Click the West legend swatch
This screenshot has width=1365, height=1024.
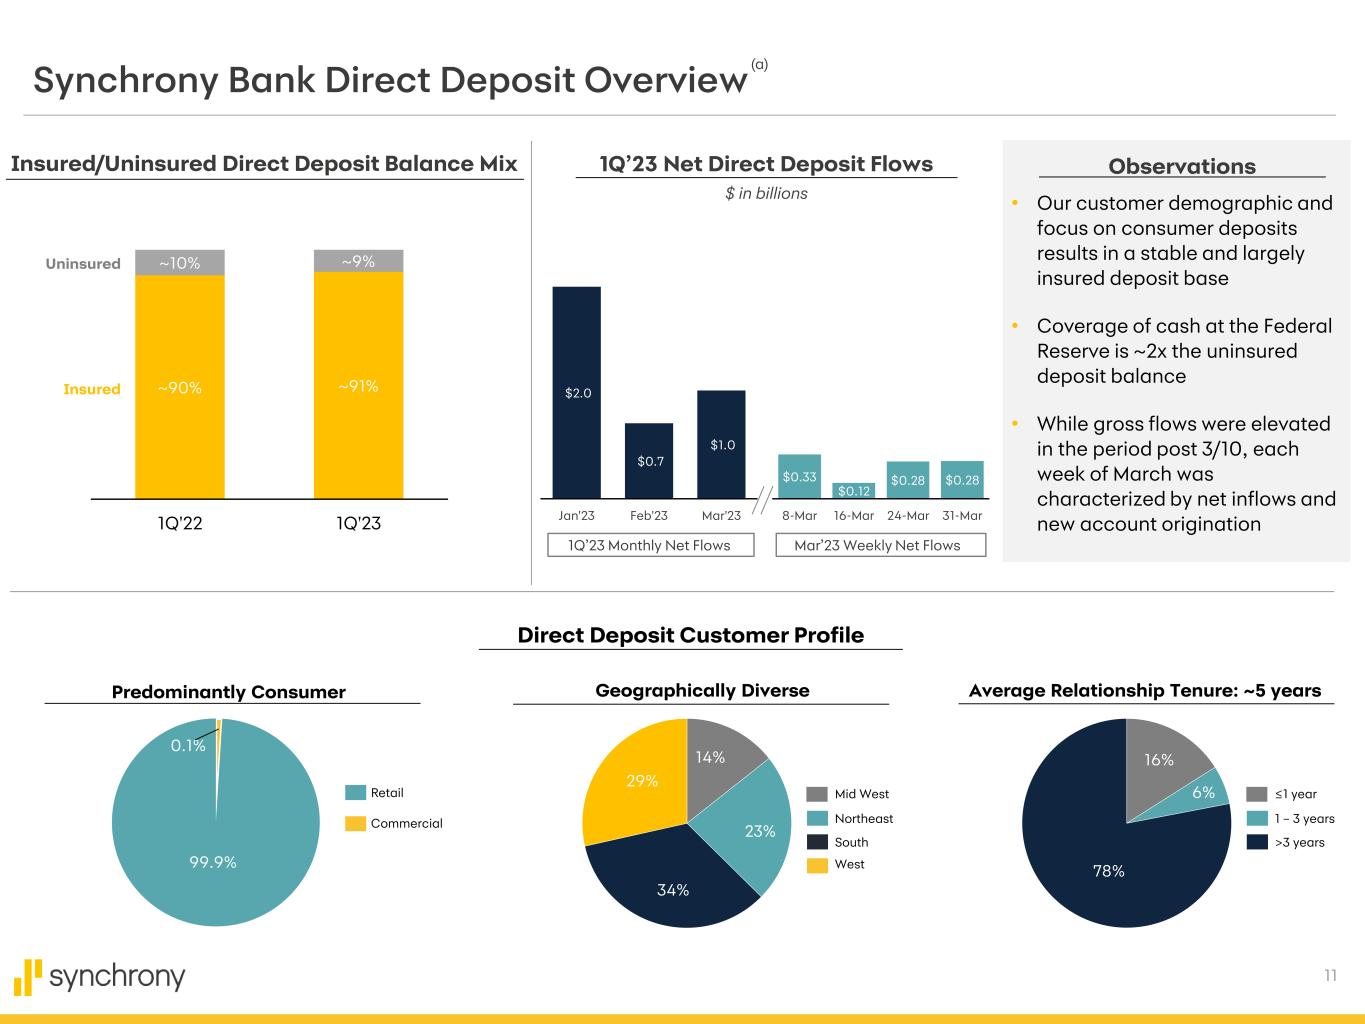817,865
